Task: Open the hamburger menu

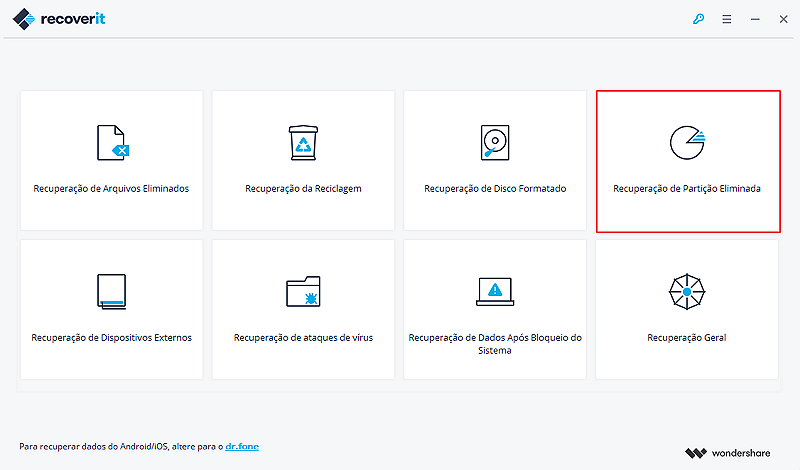Action: tap(727, 19)
